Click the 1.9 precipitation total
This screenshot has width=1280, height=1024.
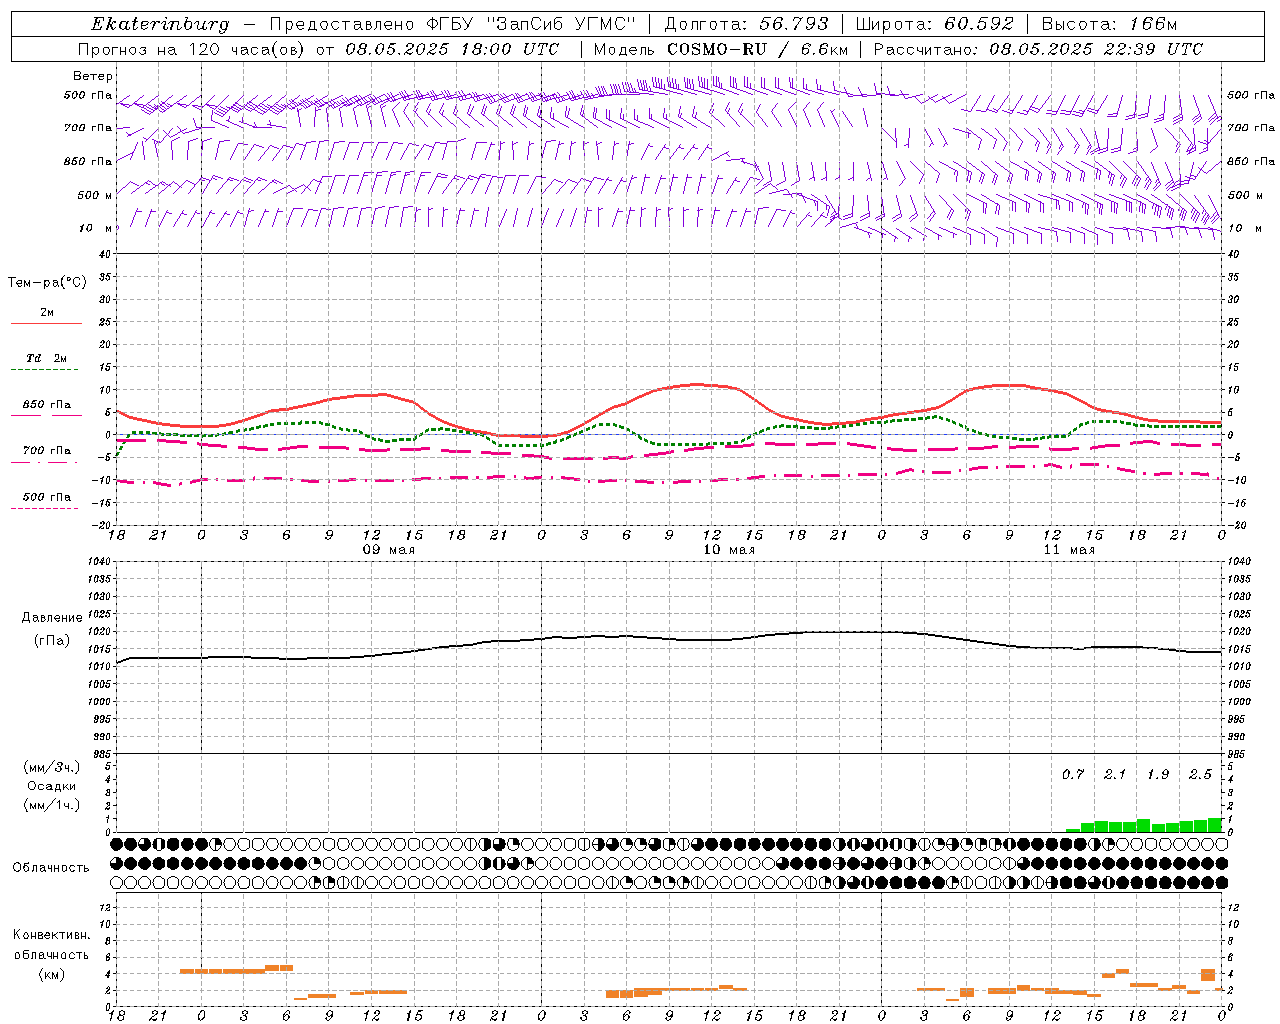1158,775
